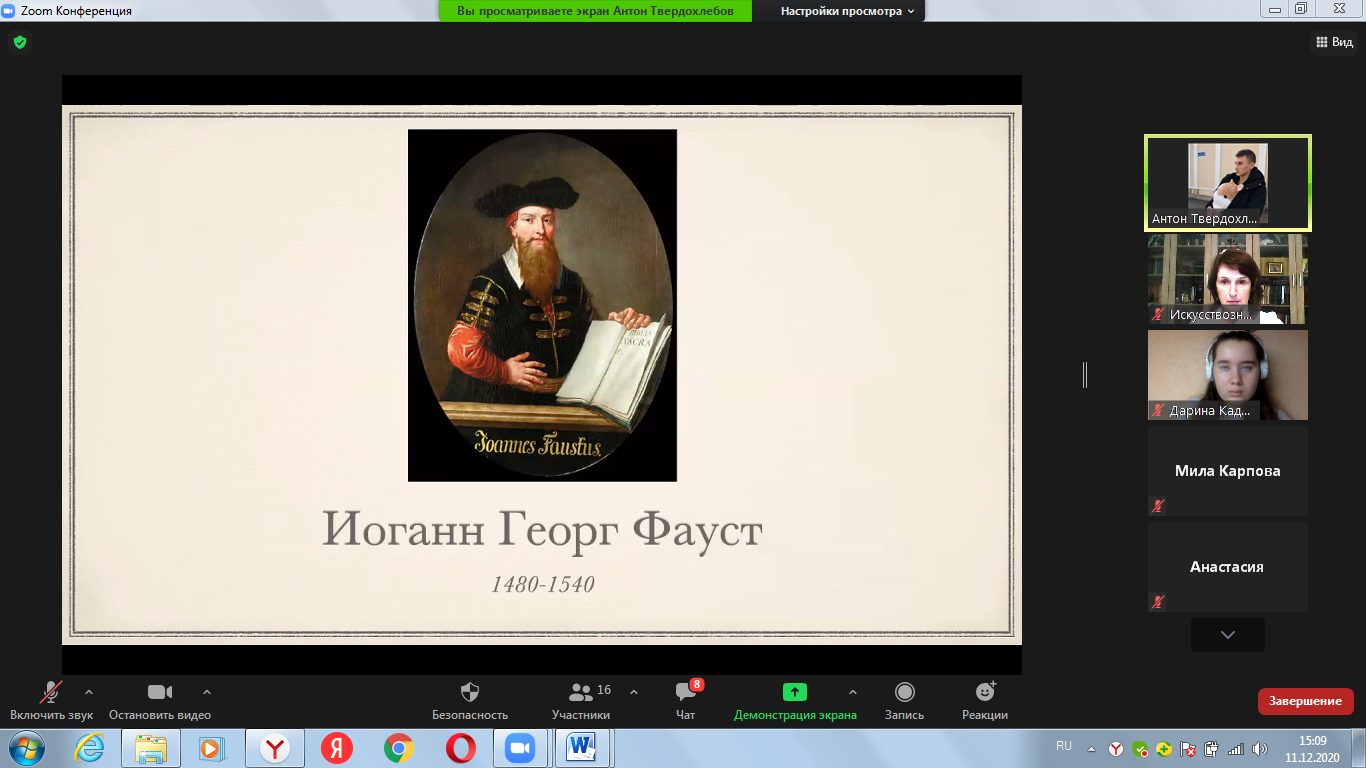The image size is (1366, 768).
Task: Switch to Microsoft Word taskbar button
Action: pyautogui.click(x=581, y=748)
